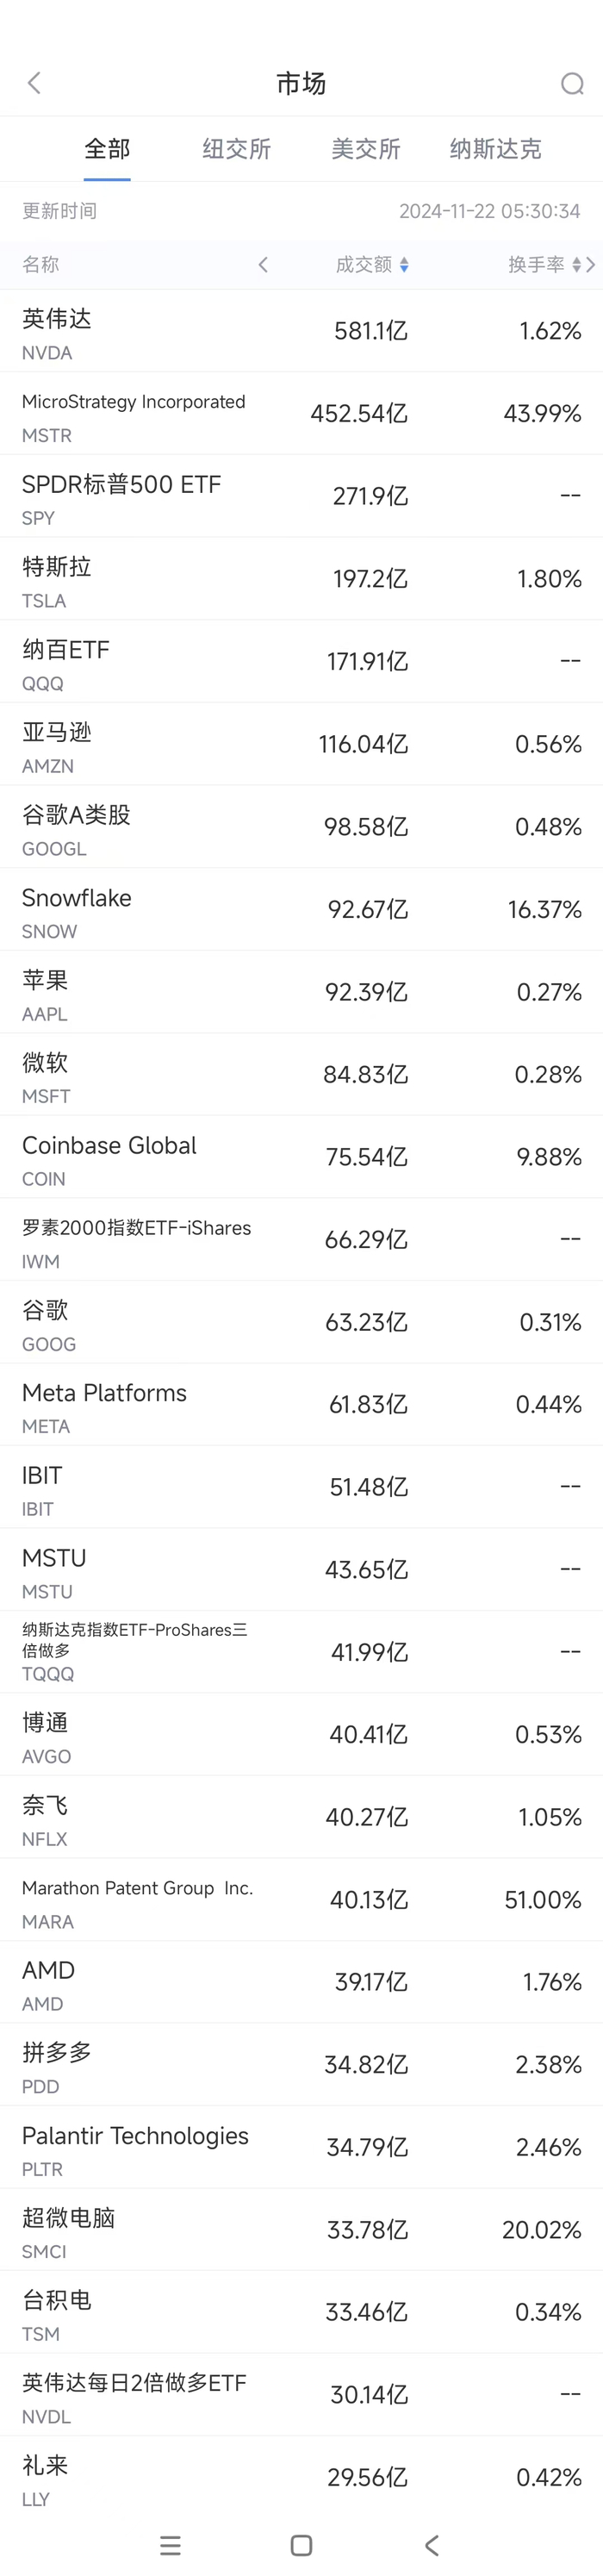Viewport: 603px width, 2576px height.
Task: Switch to the 美交所 tab
Action: [x=366, y=150]
